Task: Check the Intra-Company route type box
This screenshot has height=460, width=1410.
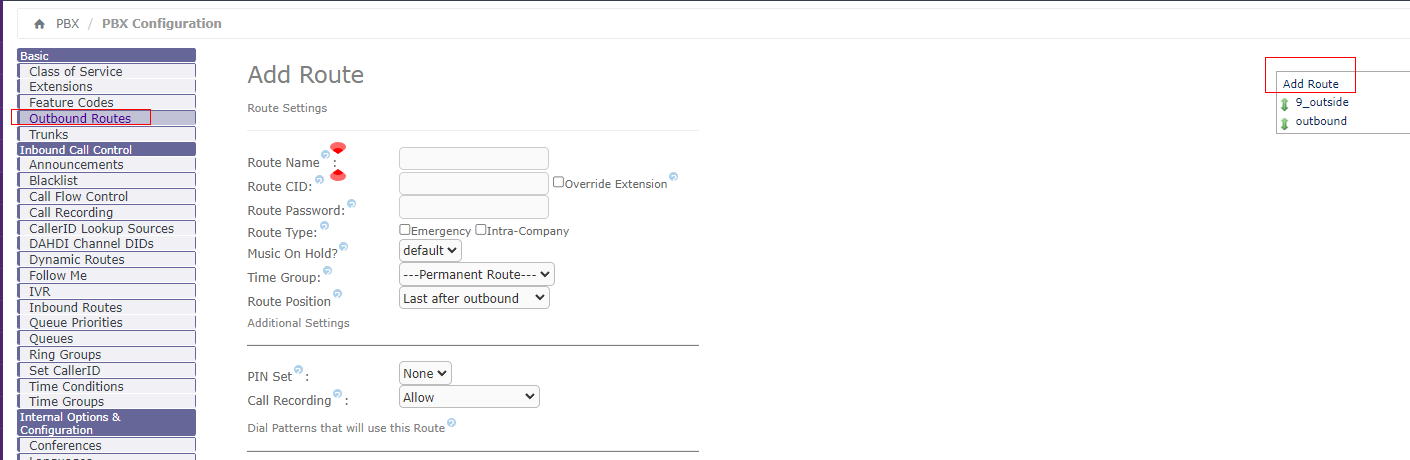Action: click(481, 230)
